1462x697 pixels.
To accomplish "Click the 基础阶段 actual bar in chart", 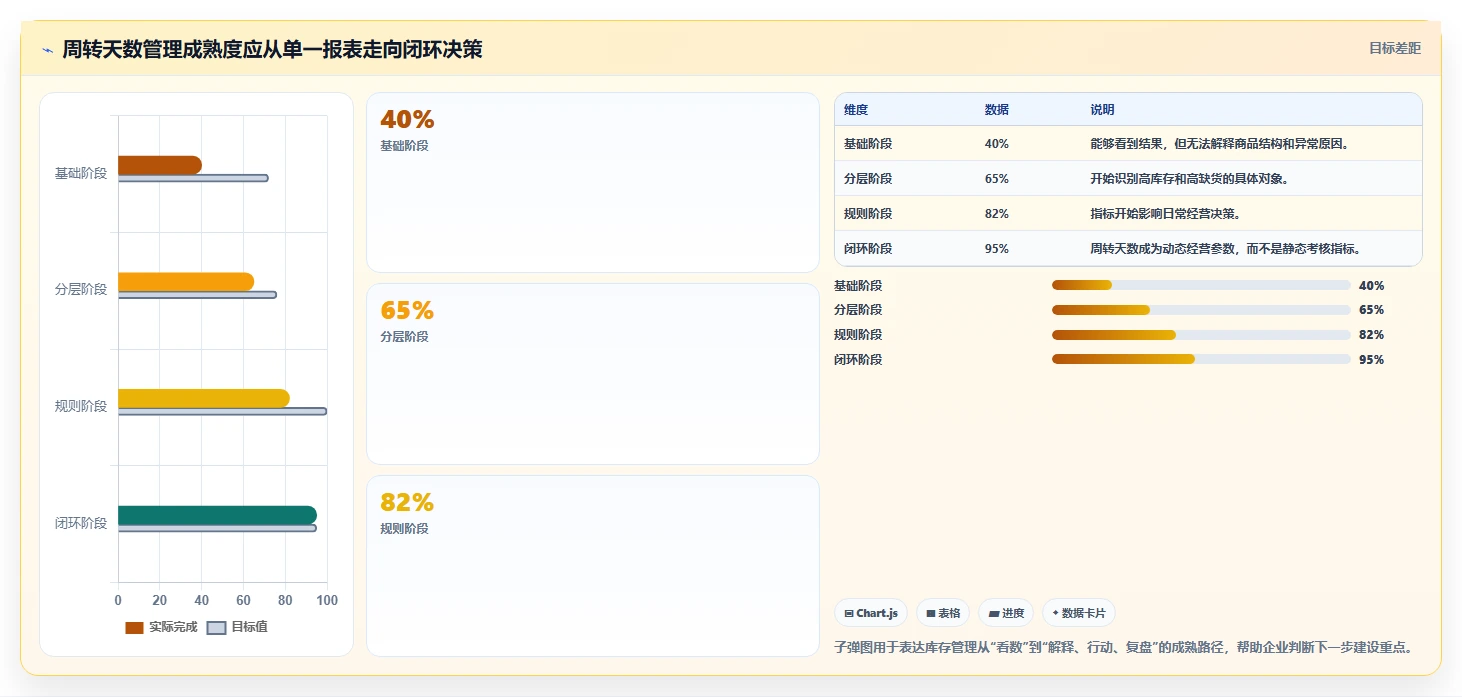I will [x=160, y=165].
